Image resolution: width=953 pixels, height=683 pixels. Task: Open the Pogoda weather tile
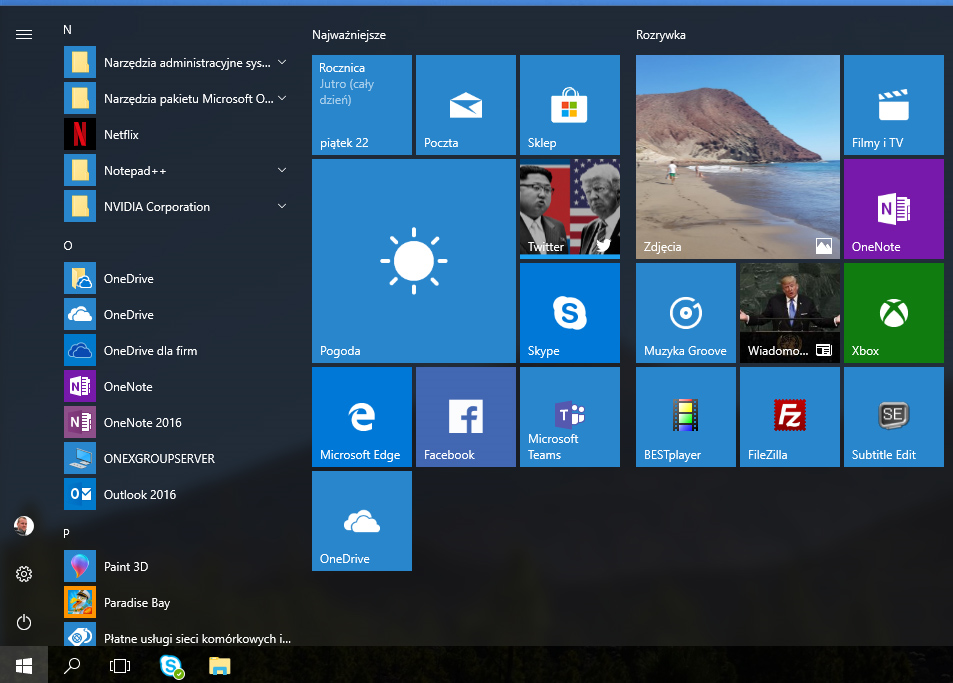click(413, 261)
